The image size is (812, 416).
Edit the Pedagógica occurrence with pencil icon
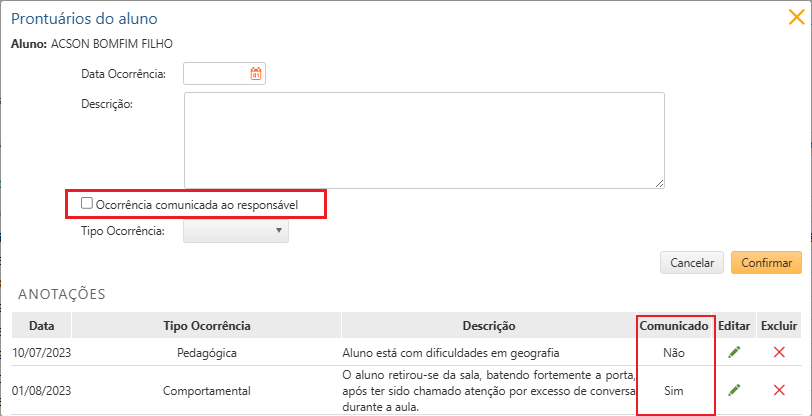[x=734, y=352]
